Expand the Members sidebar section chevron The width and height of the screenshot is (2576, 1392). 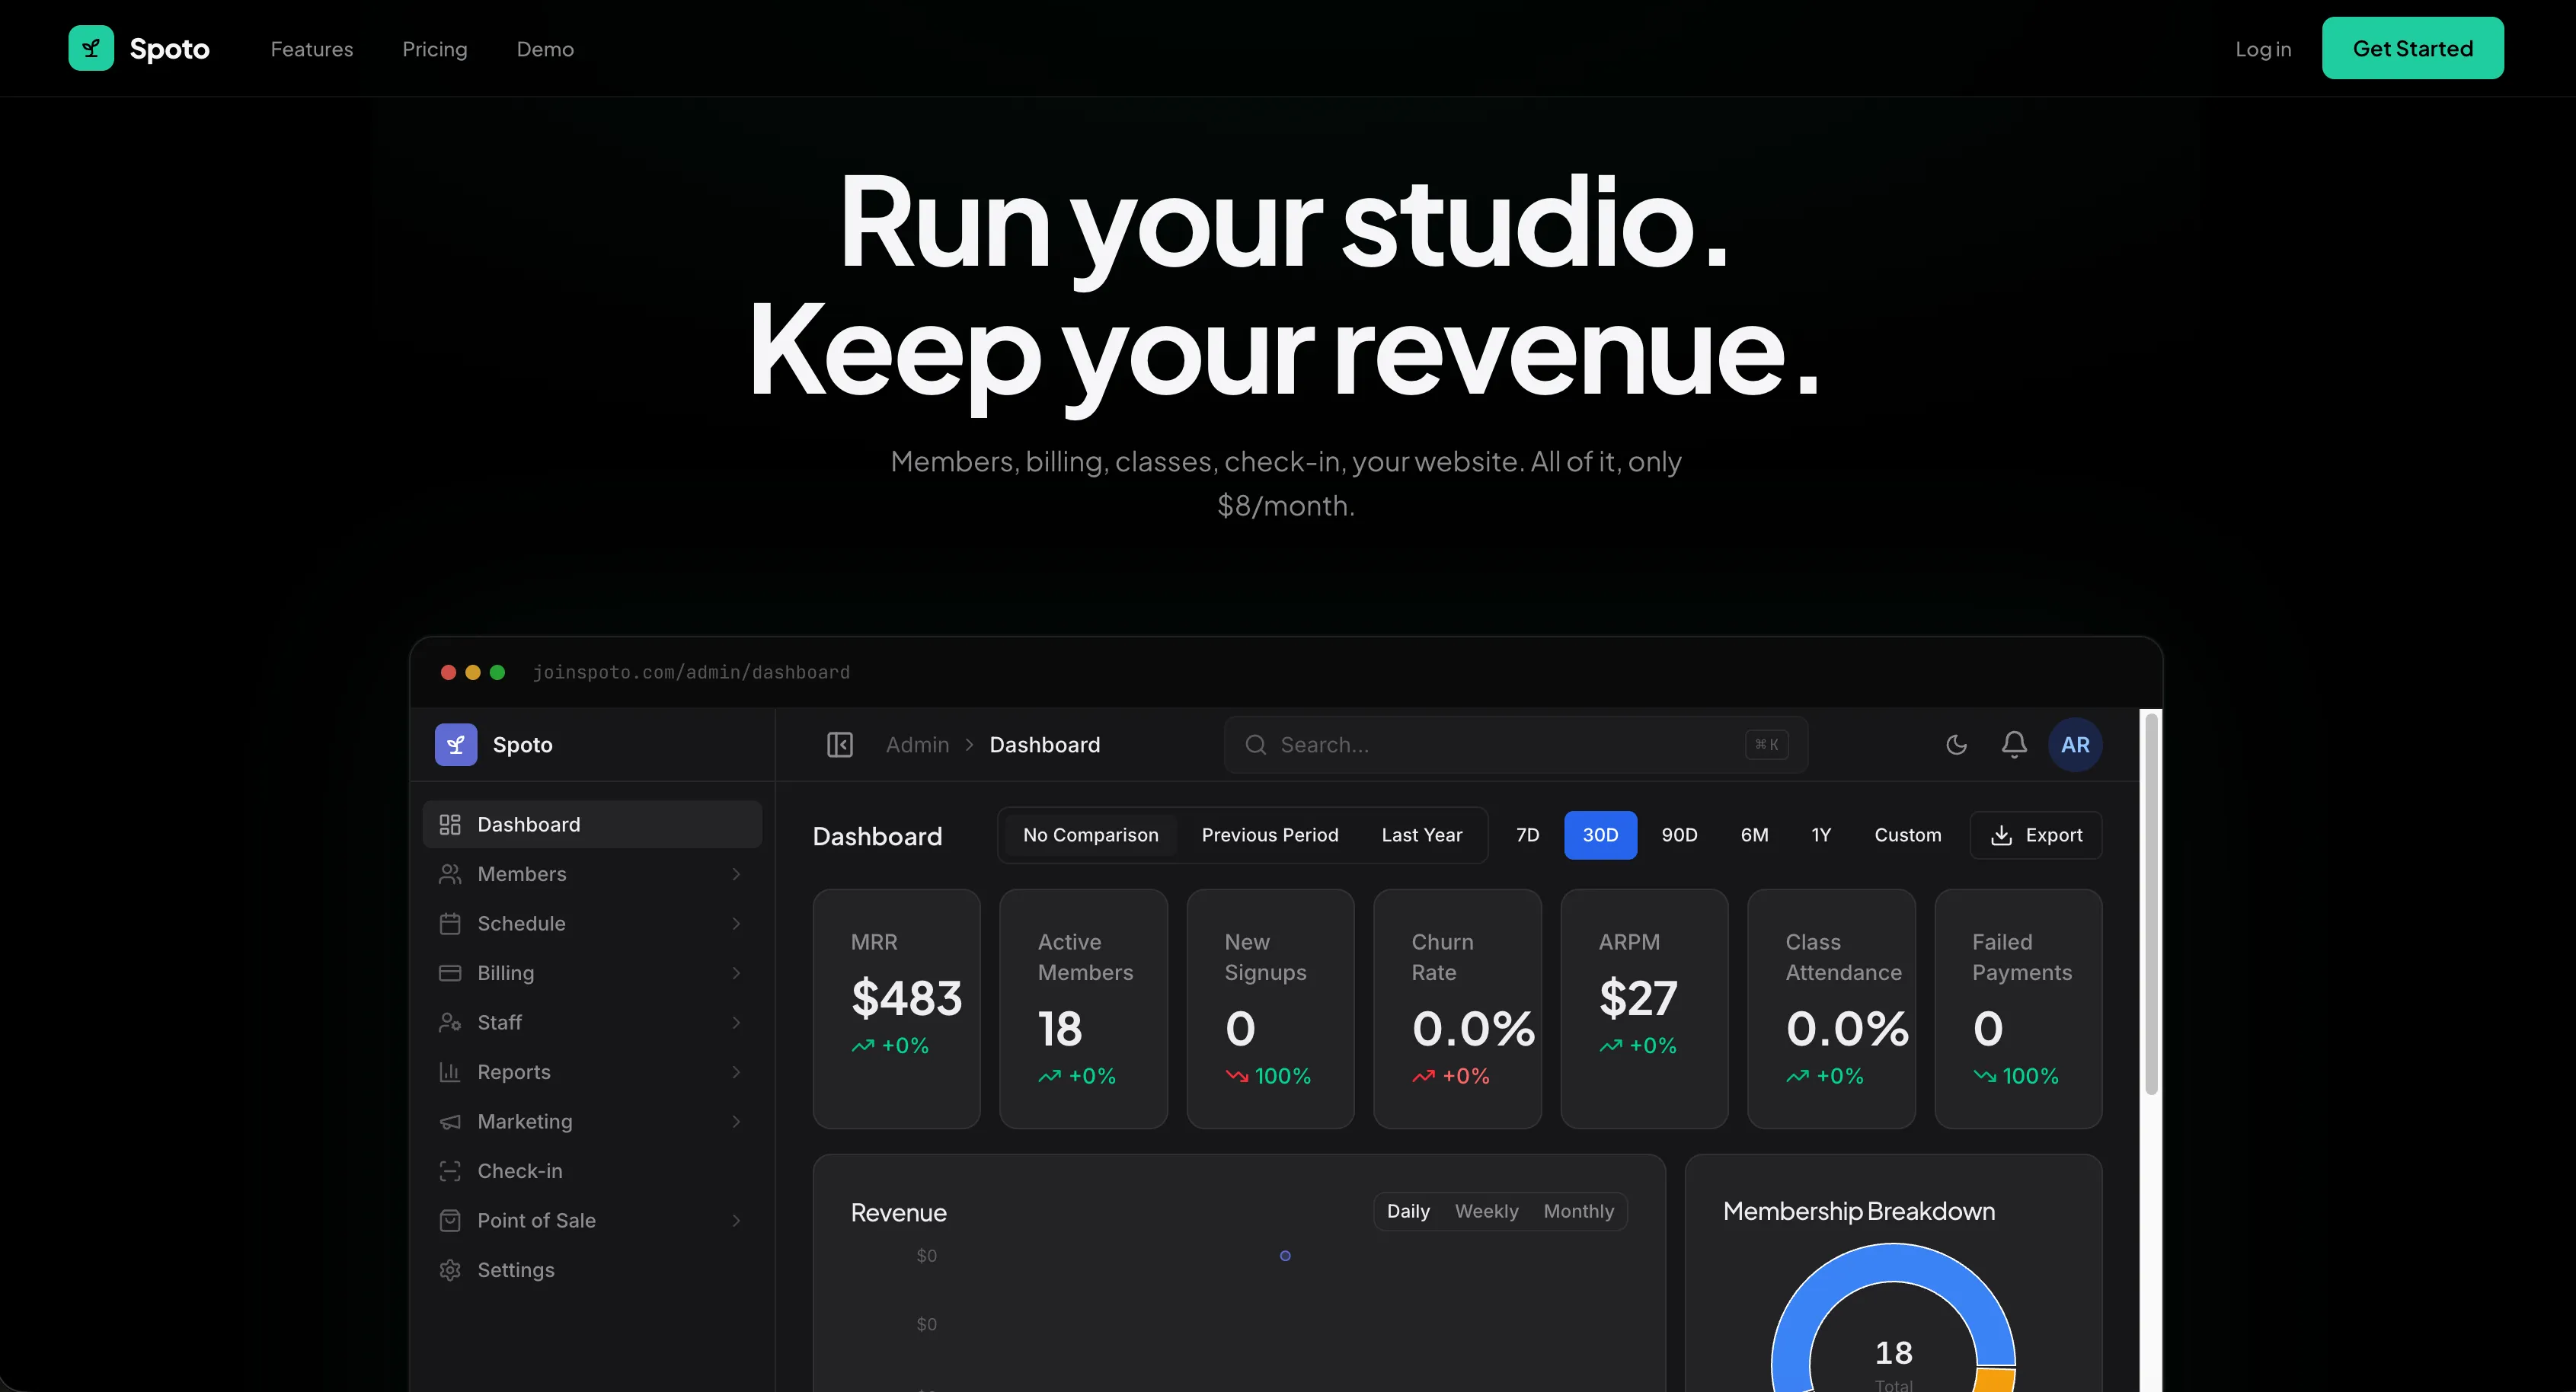[x=736, y=874]
